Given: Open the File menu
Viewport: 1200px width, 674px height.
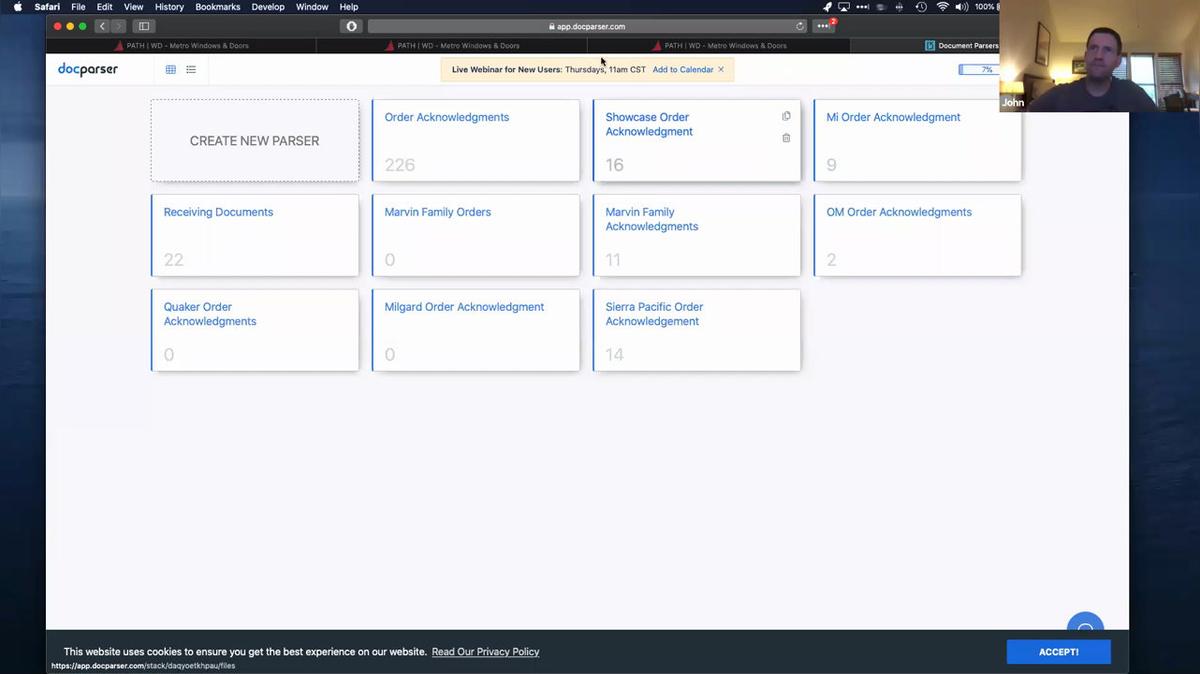Looking at the screenshot, I should point(78,7).
